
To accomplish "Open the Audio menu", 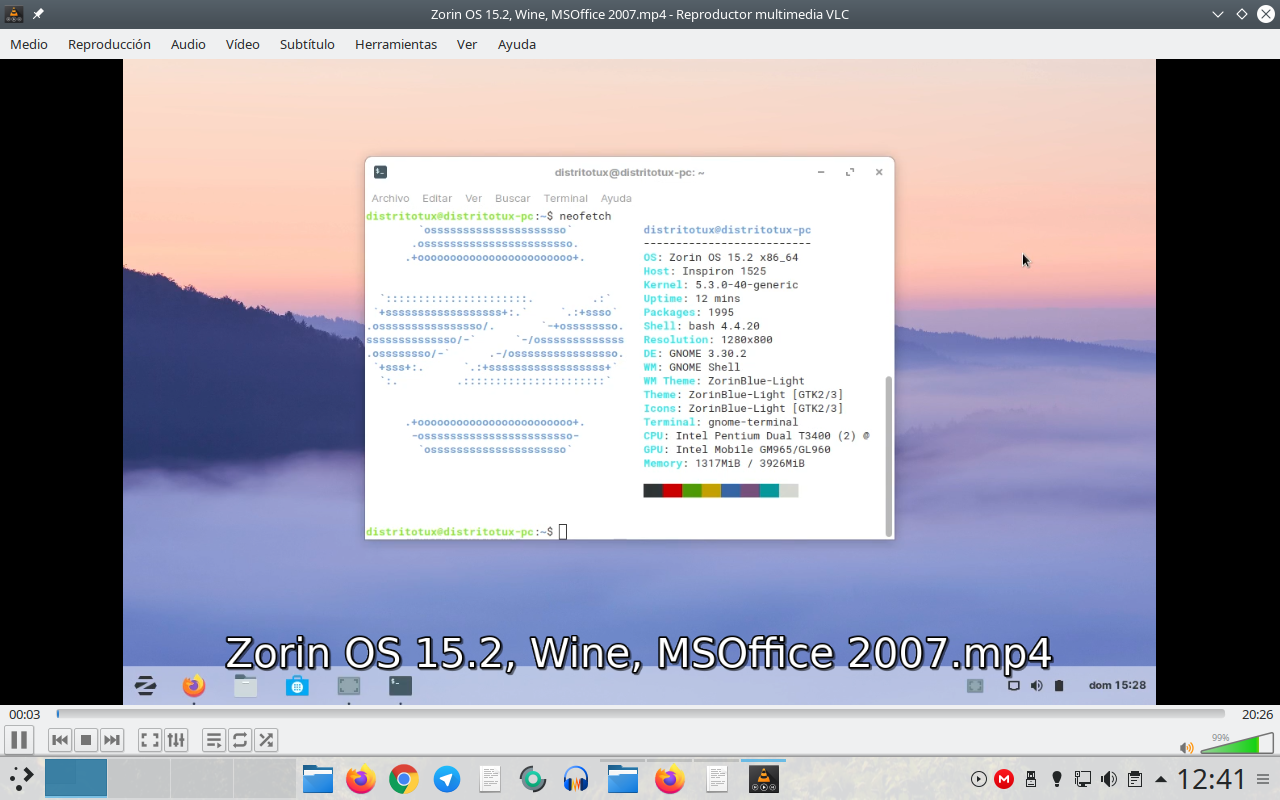I will 188,44.
